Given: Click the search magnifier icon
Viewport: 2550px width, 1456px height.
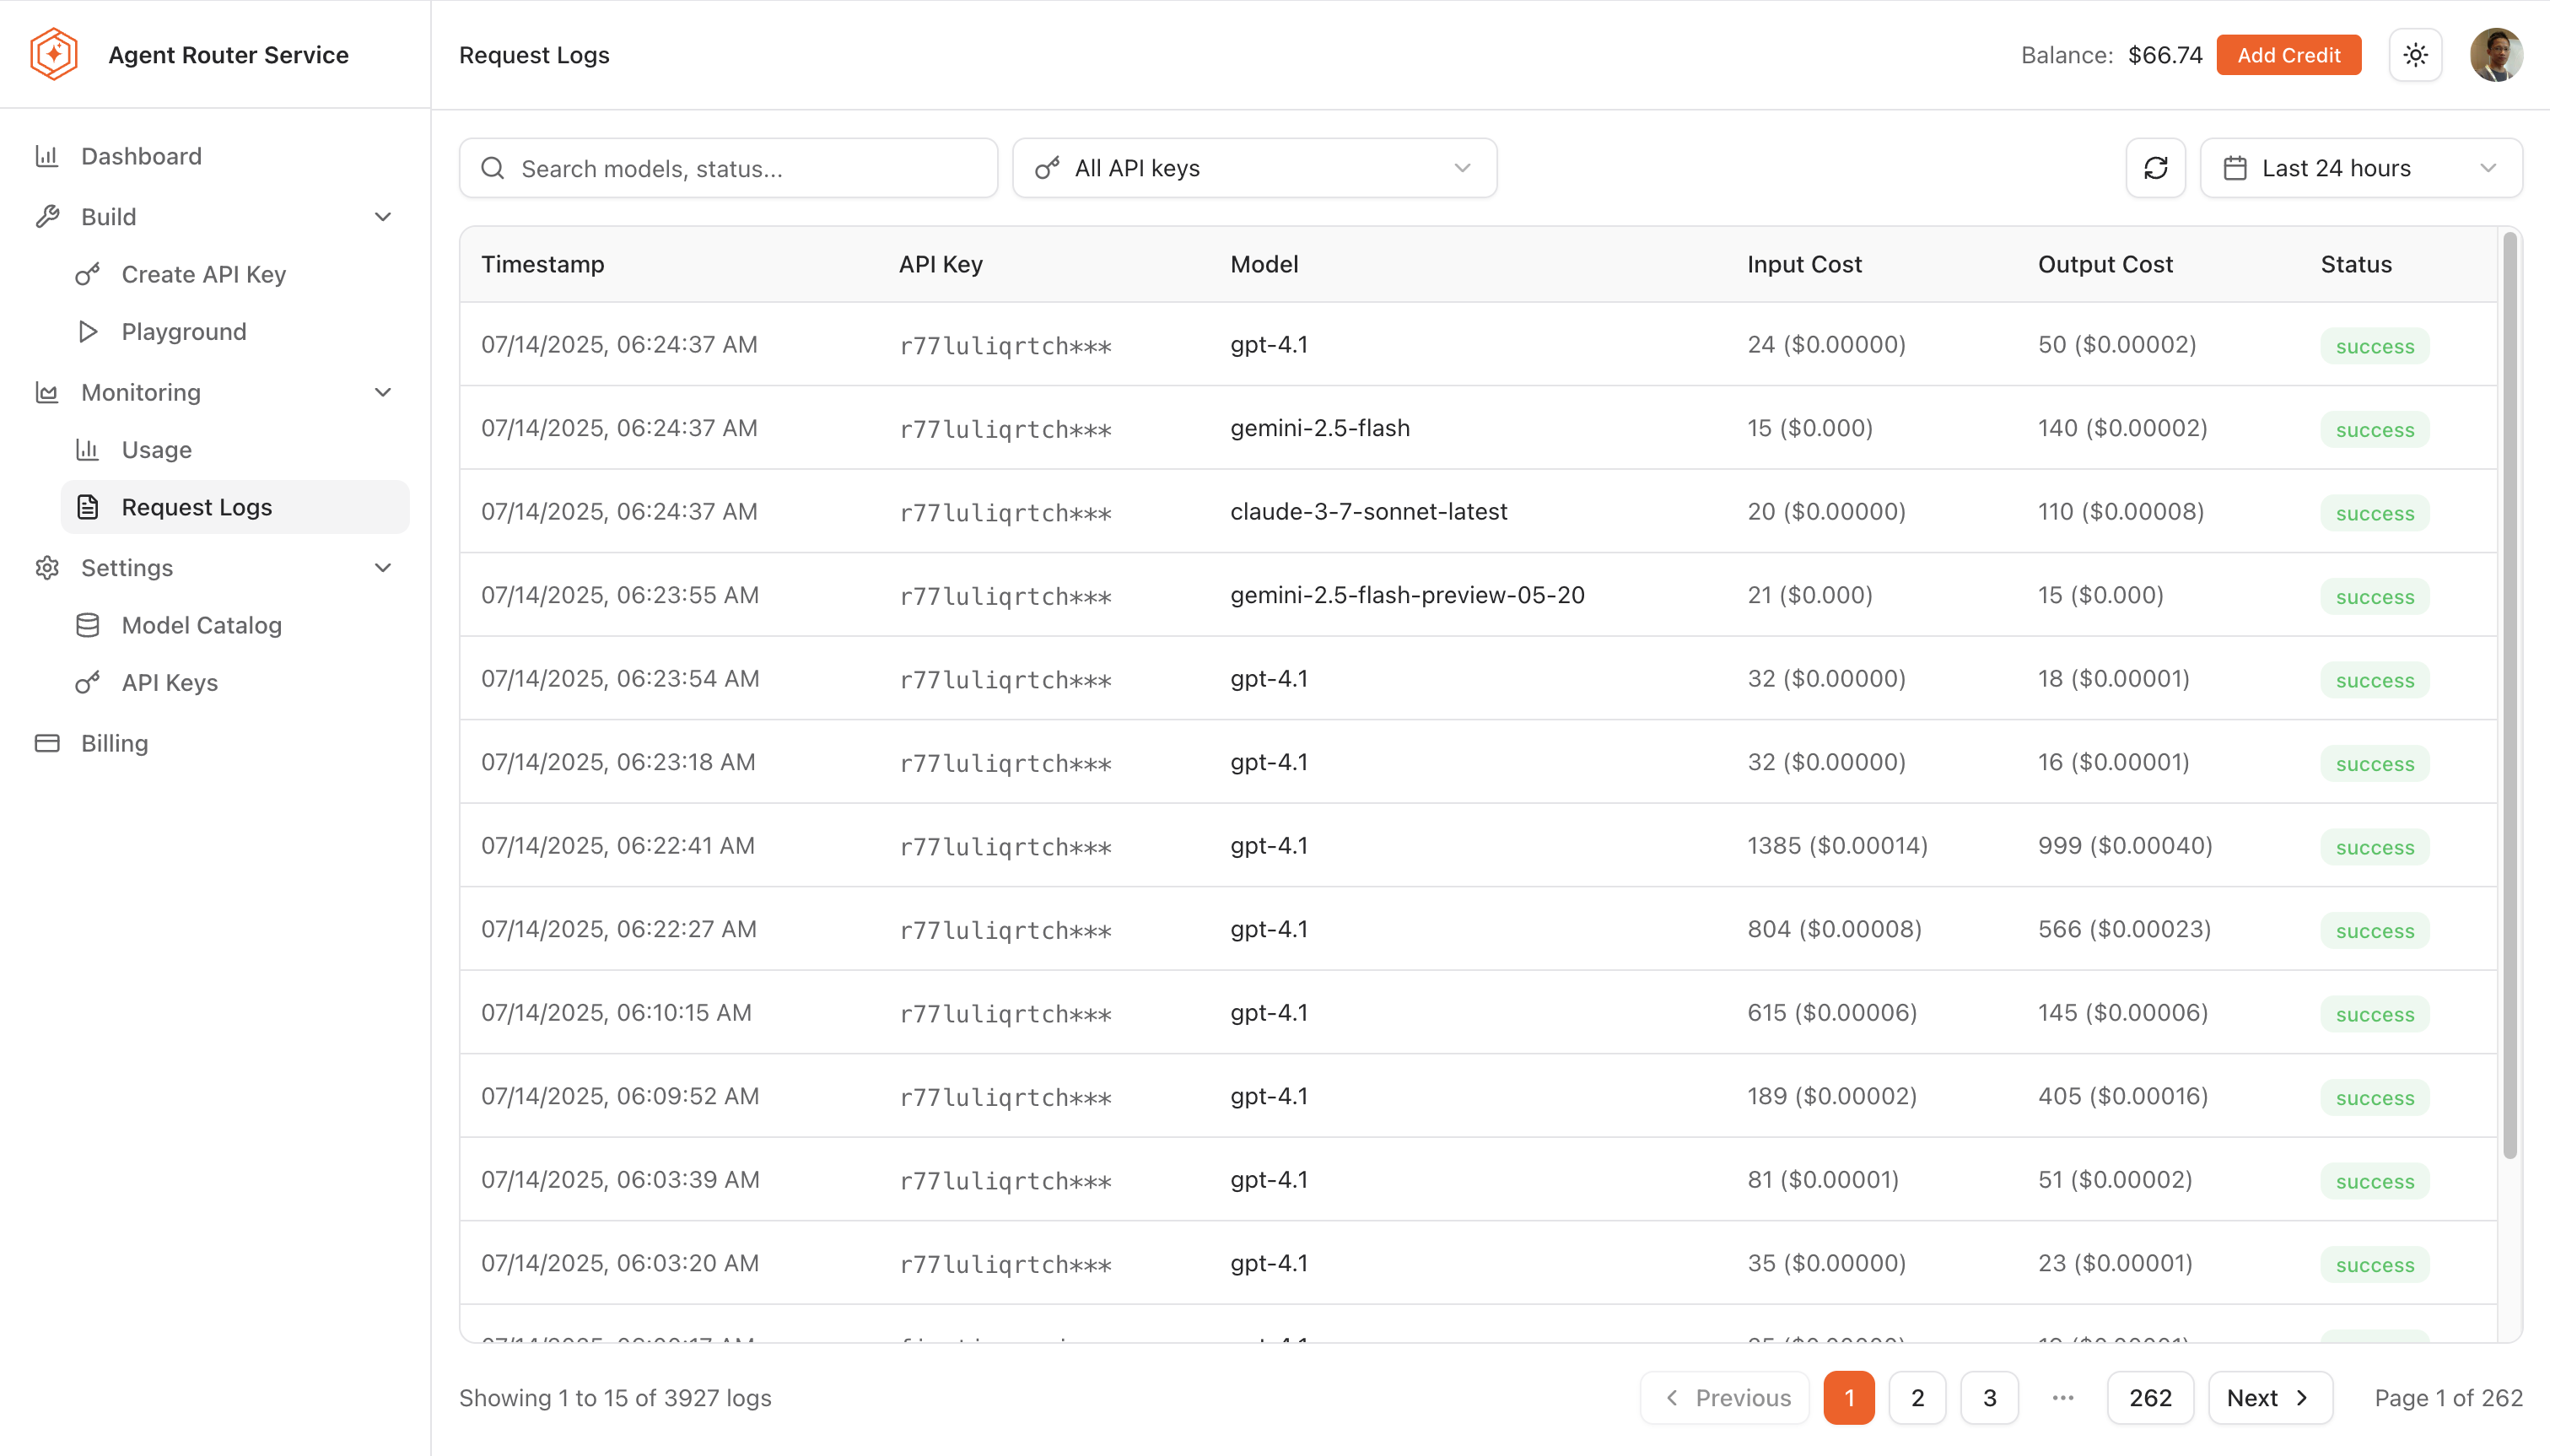Looking at the screenshot, I should (x=493, y=168).
